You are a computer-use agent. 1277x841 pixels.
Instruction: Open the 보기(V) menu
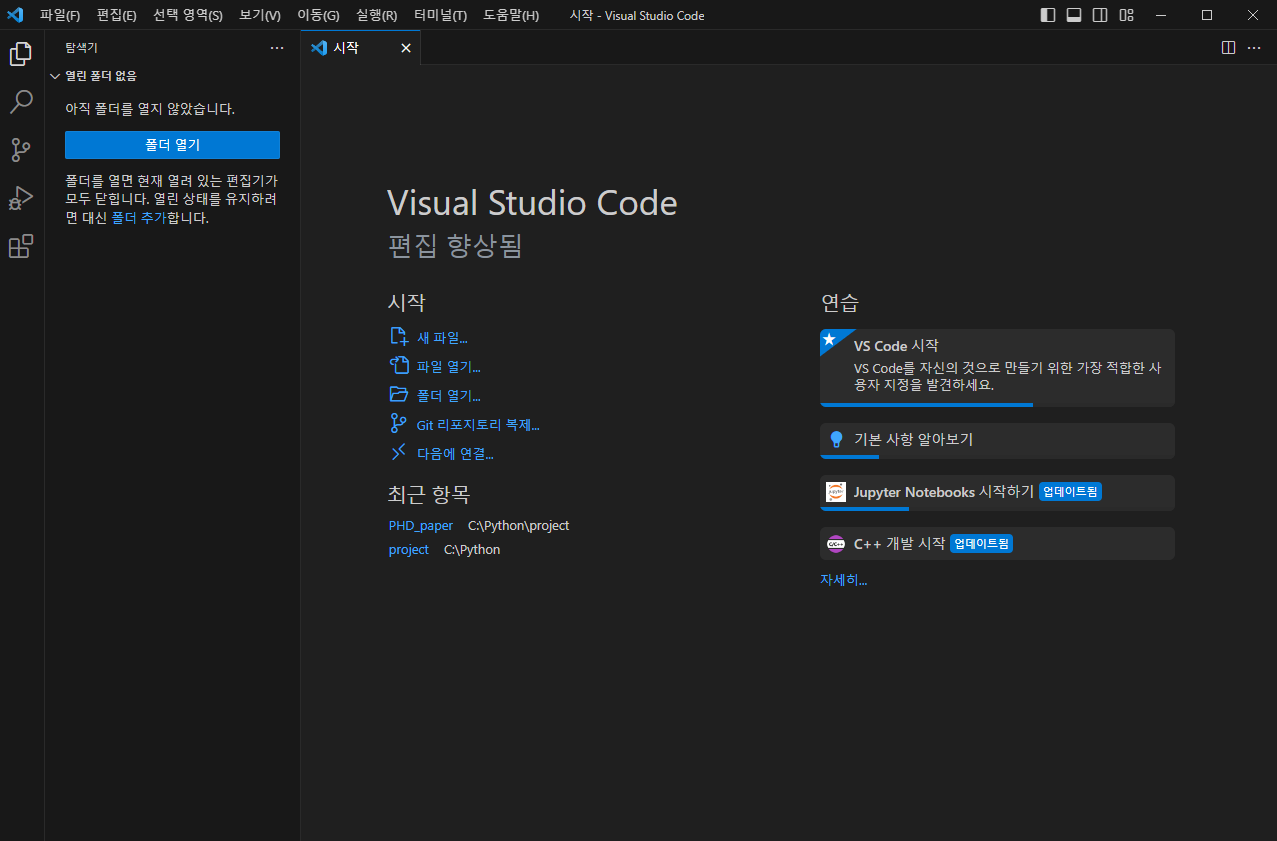260,15
